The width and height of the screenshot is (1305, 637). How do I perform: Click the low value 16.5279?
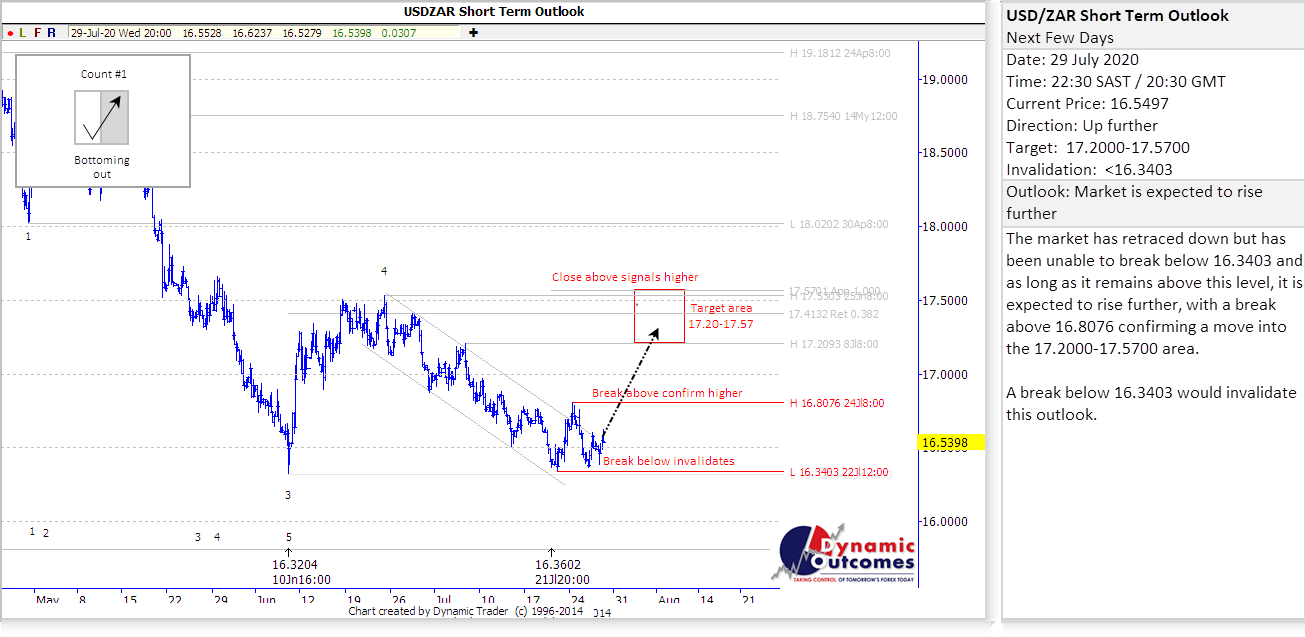click(303, 32)
